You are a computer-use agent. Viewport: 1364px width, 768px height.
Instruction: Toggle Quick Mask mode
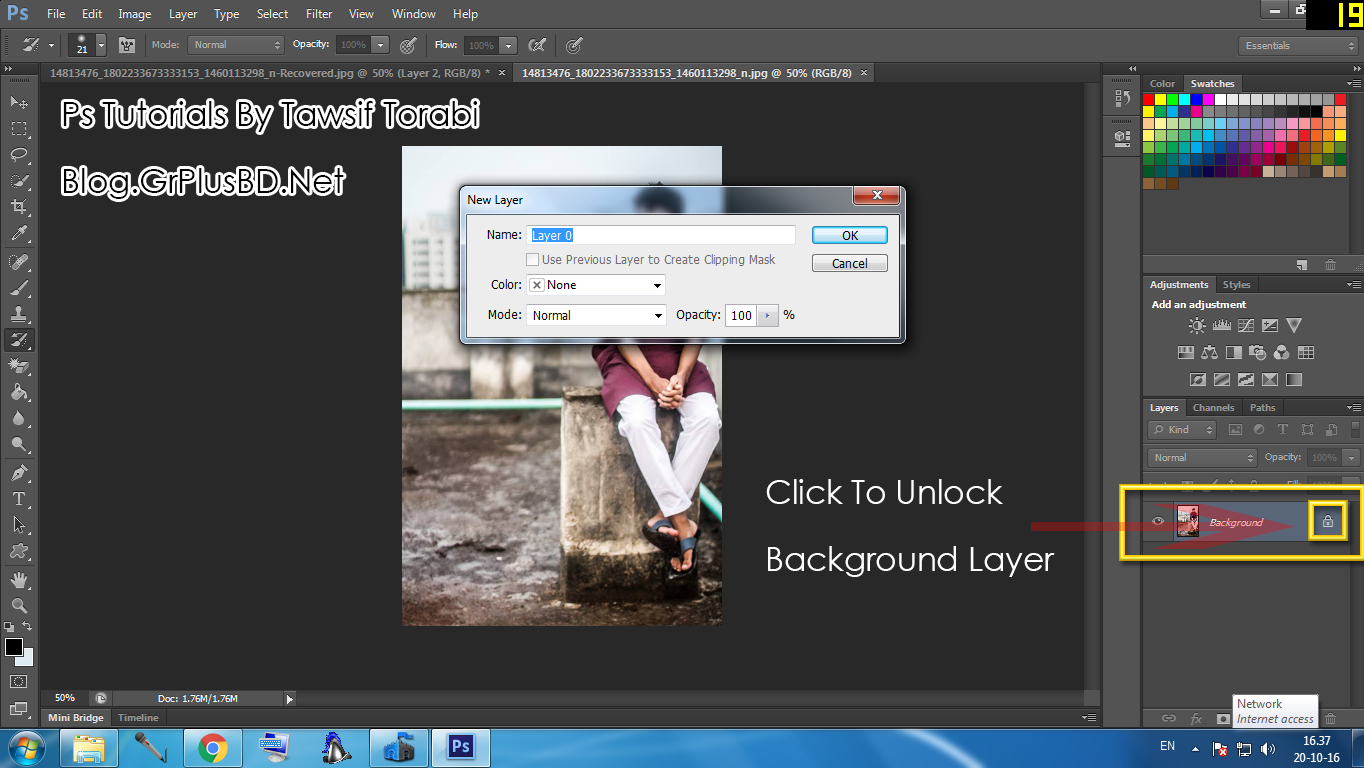click(18, 681)
